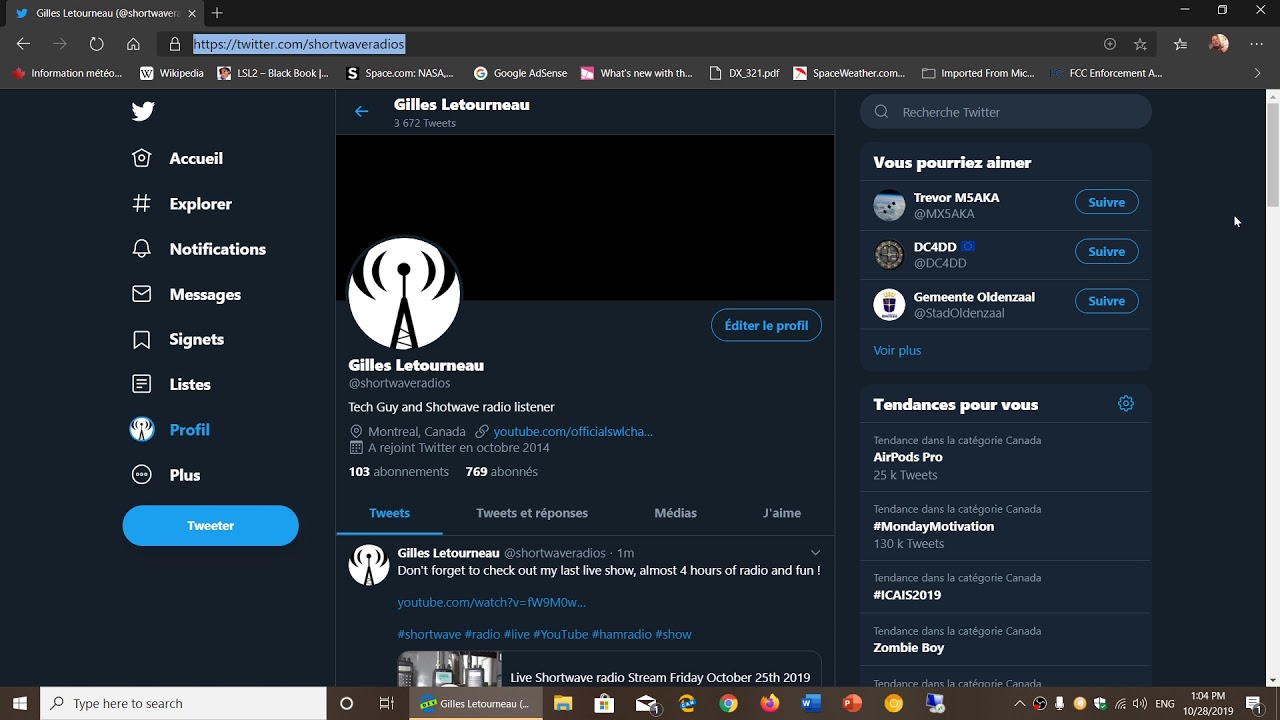This screenshot has height=720, width=1280.
Task: Open the Imported From Mic... bookmarks folder
Action: [x=978, y=73]
